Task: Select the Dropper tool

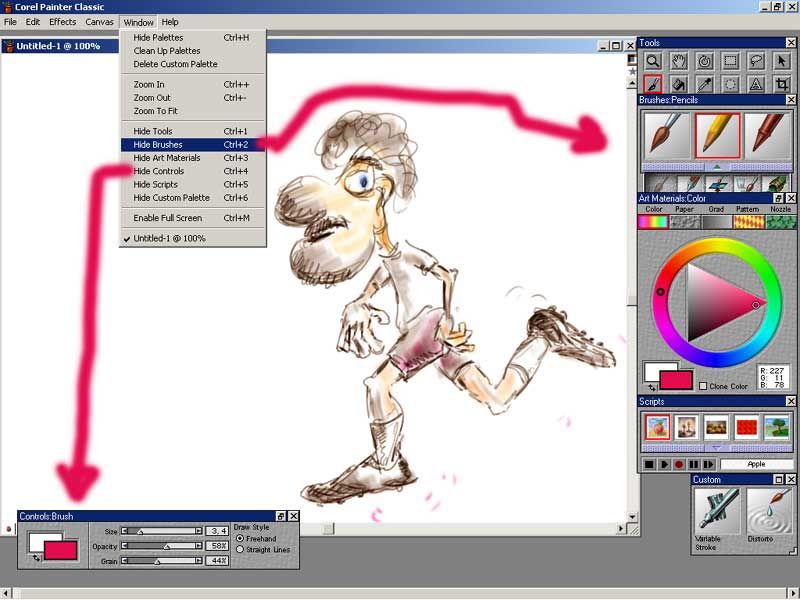Action: 705,84
